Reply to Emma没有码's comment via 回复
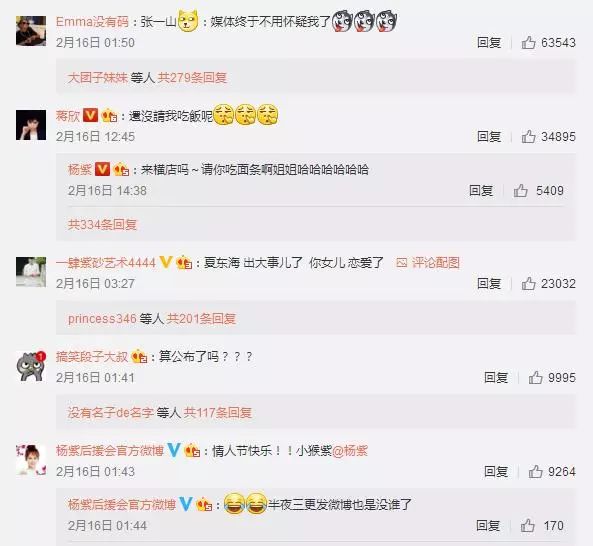 click(x=489, y=42)
